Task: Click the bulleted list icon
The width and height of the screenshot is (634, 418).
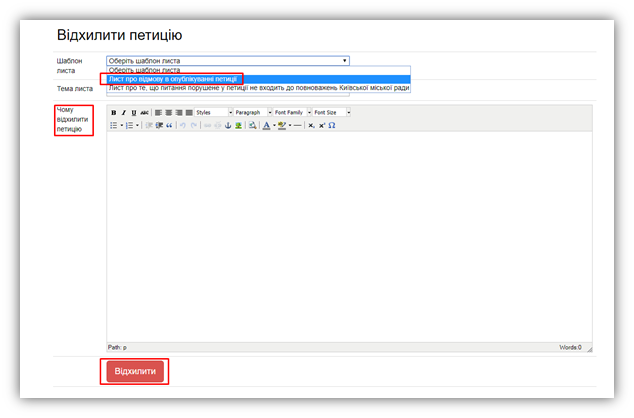Action: (114, 126)
